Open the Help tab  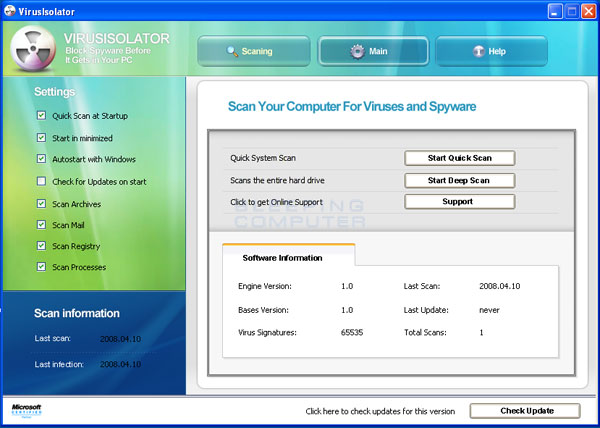tap(491, 51)
